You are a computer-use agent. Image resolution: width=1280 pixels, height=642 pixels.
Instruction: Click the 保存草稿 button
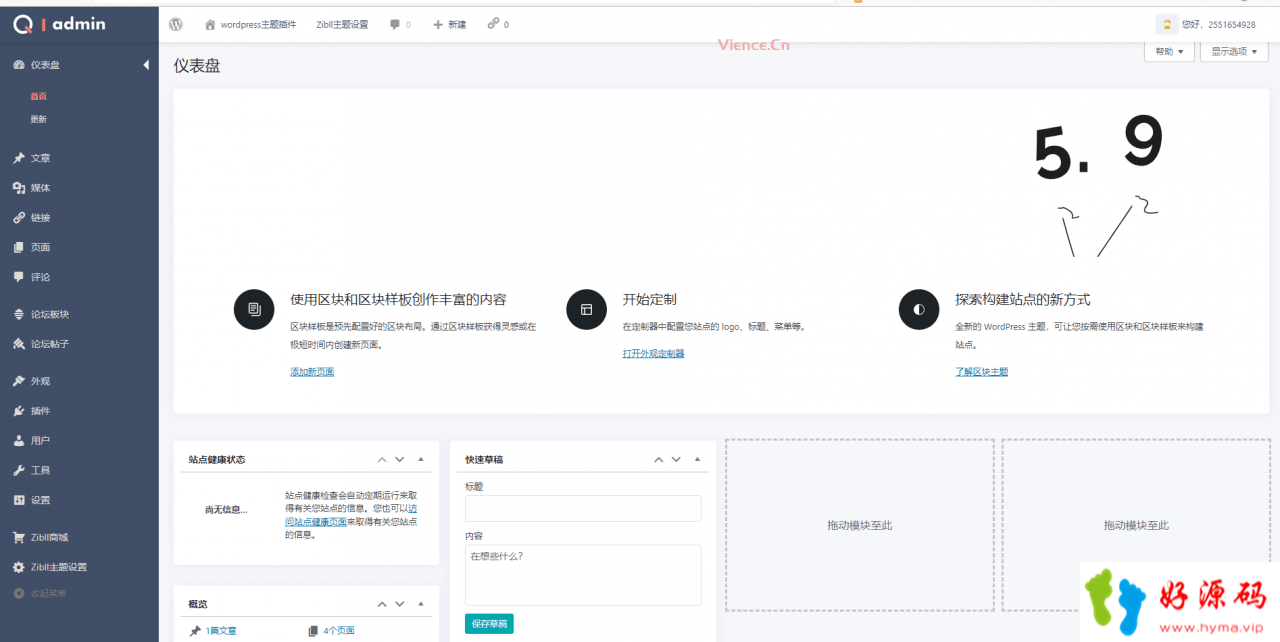(489, 624)
